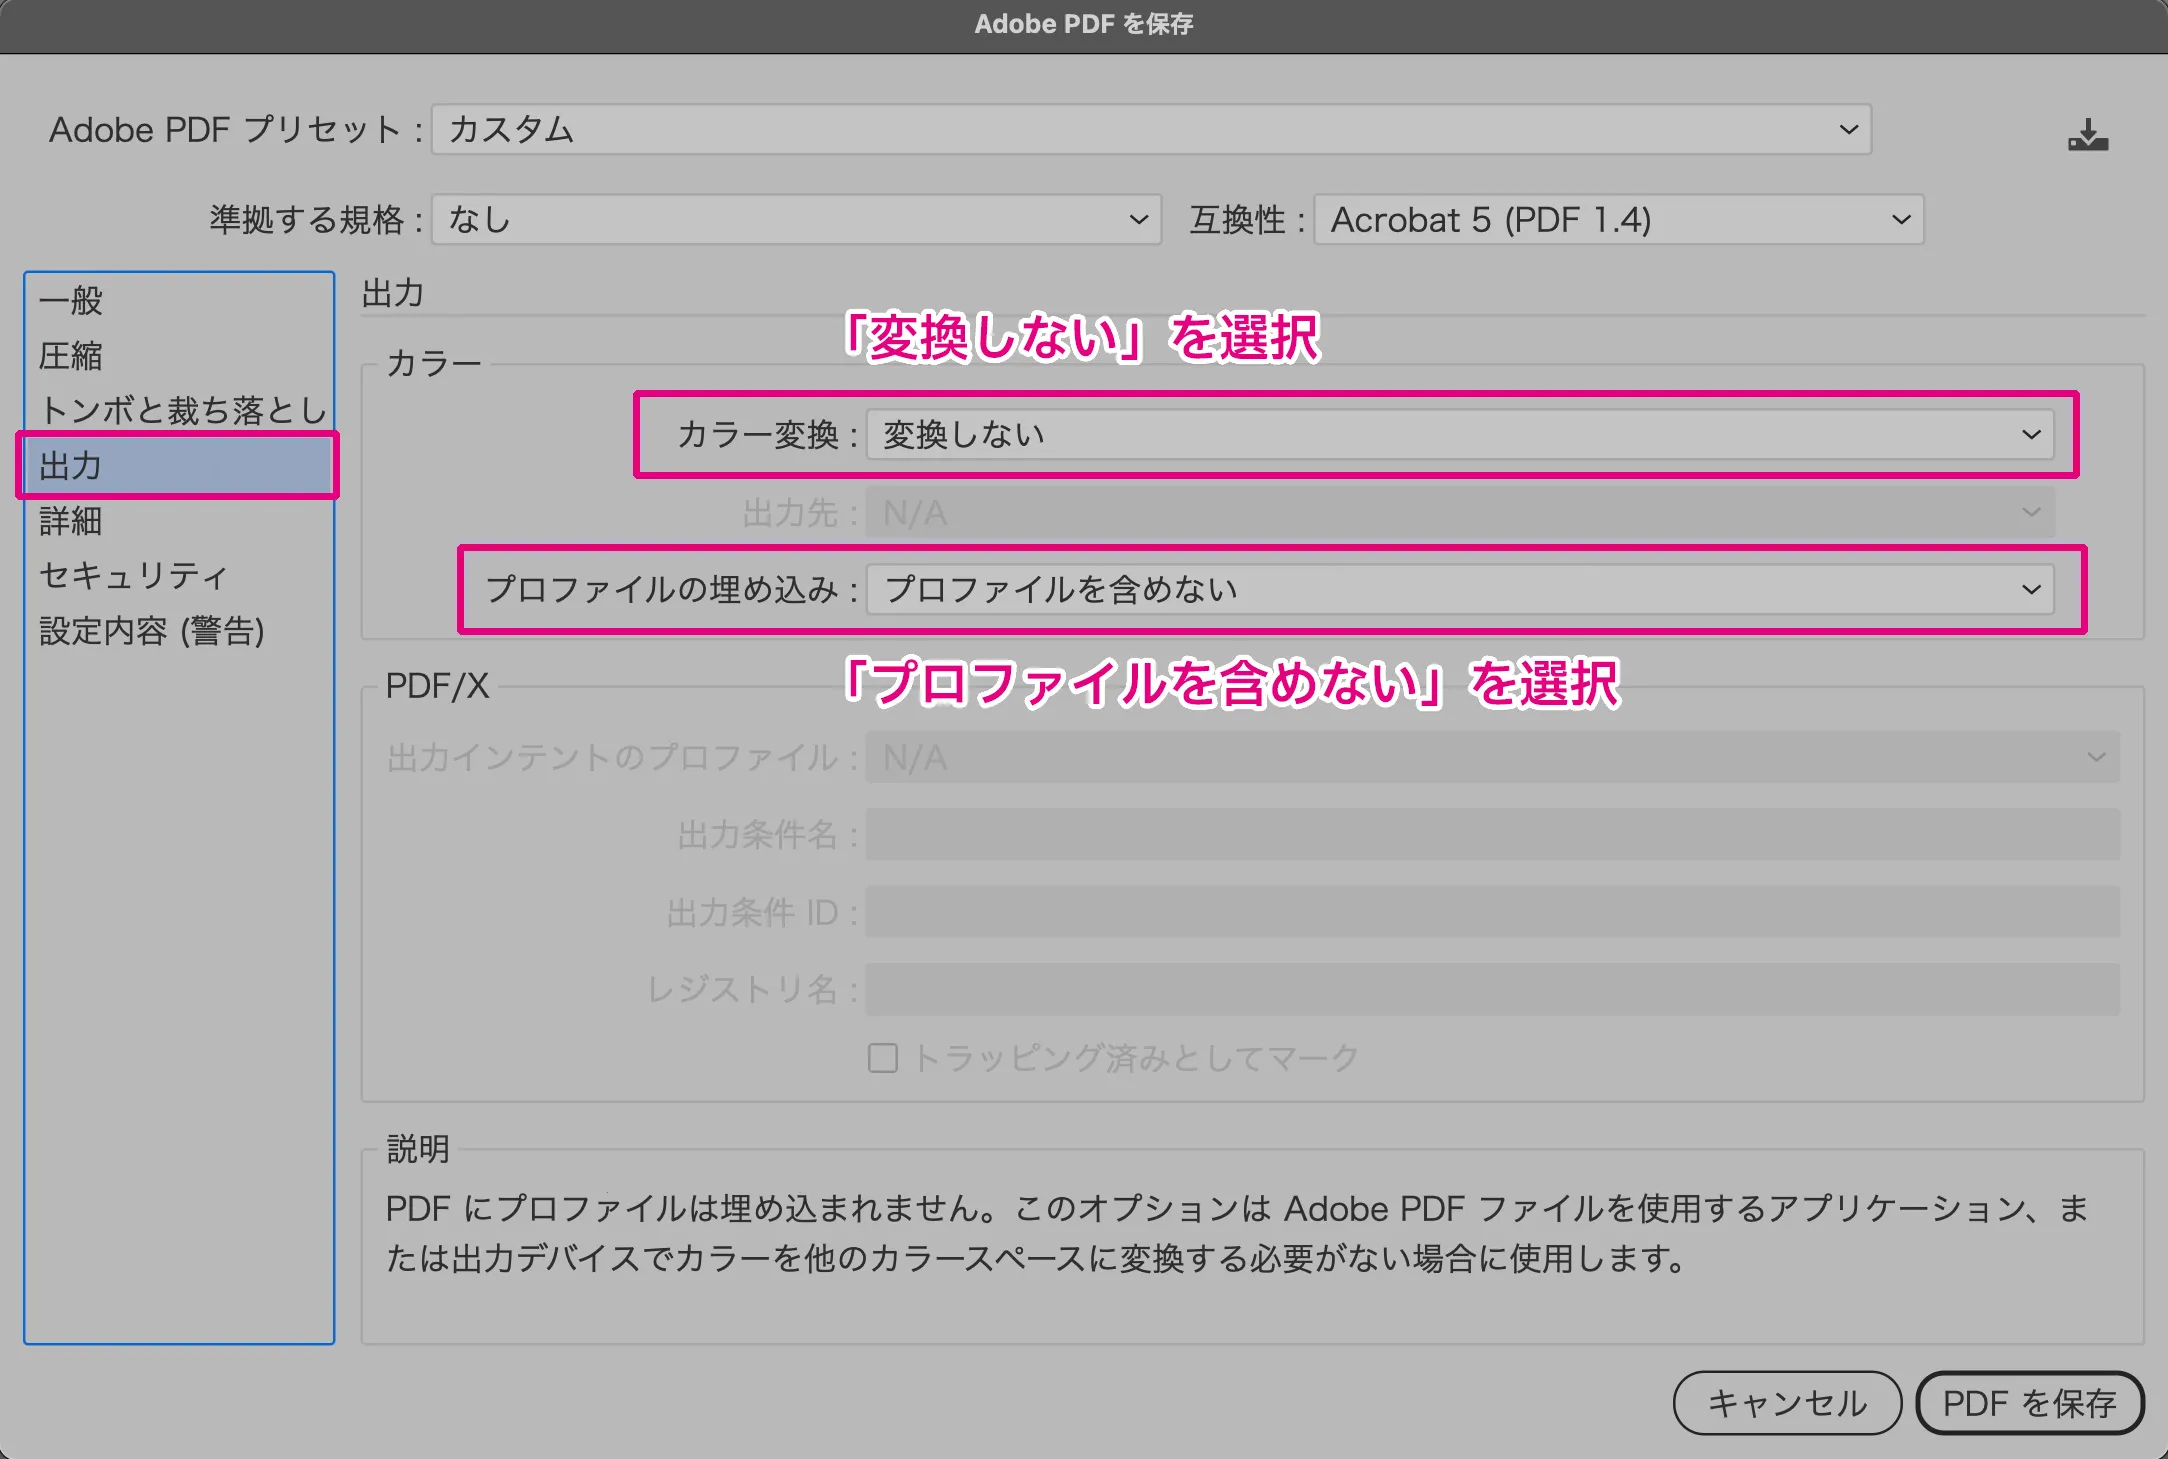Click the save preset download icon
2168x1459 pixels.
tap(2088, 134)
